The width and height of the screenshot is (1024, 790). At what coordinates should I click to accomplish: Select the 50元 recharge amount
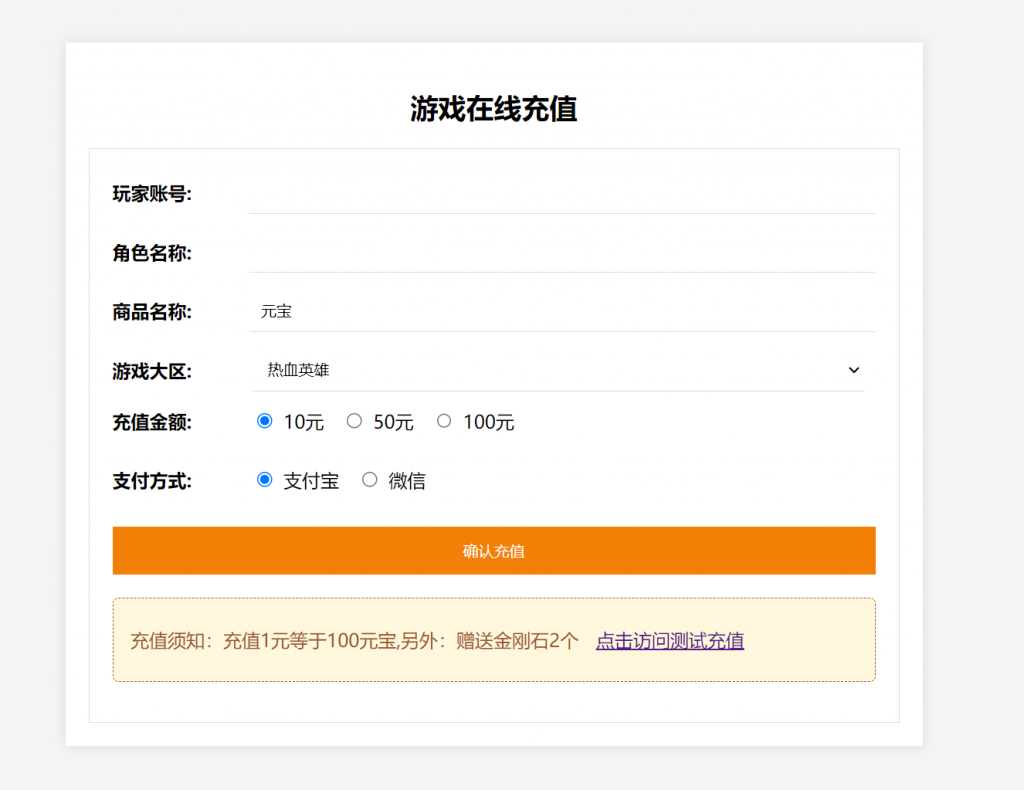(354, 421)
